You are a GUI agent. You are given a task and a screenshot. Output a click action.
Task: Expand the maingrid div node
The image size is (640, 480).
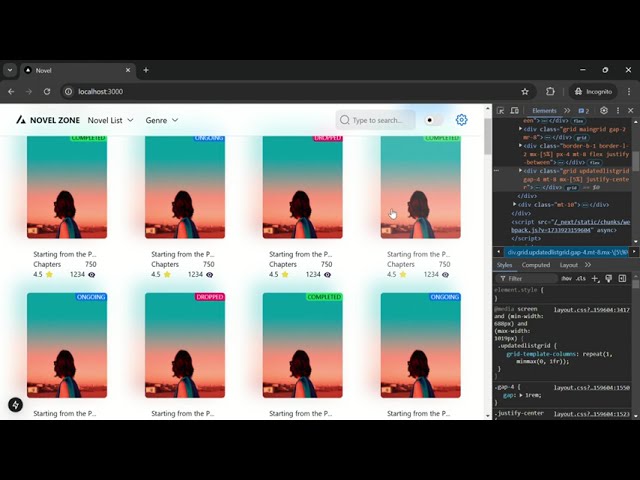(x=520, y=129)
